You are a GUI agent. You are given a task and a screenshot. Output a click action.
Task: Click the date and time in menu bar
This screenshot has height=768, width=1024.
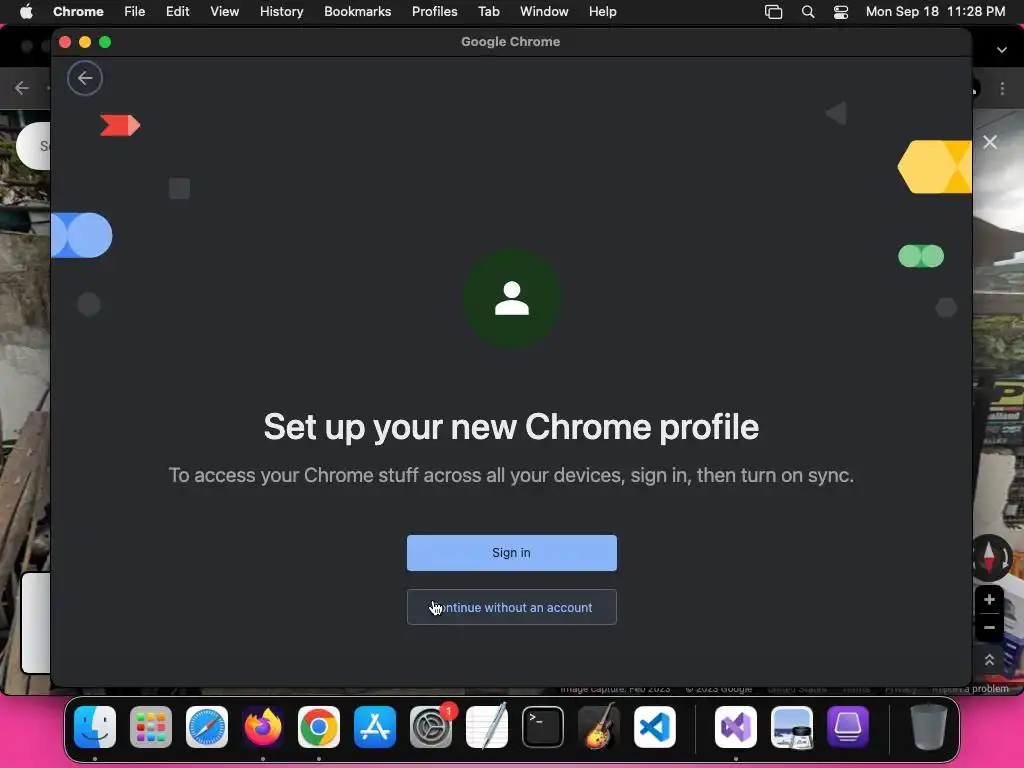click(935, 12)
